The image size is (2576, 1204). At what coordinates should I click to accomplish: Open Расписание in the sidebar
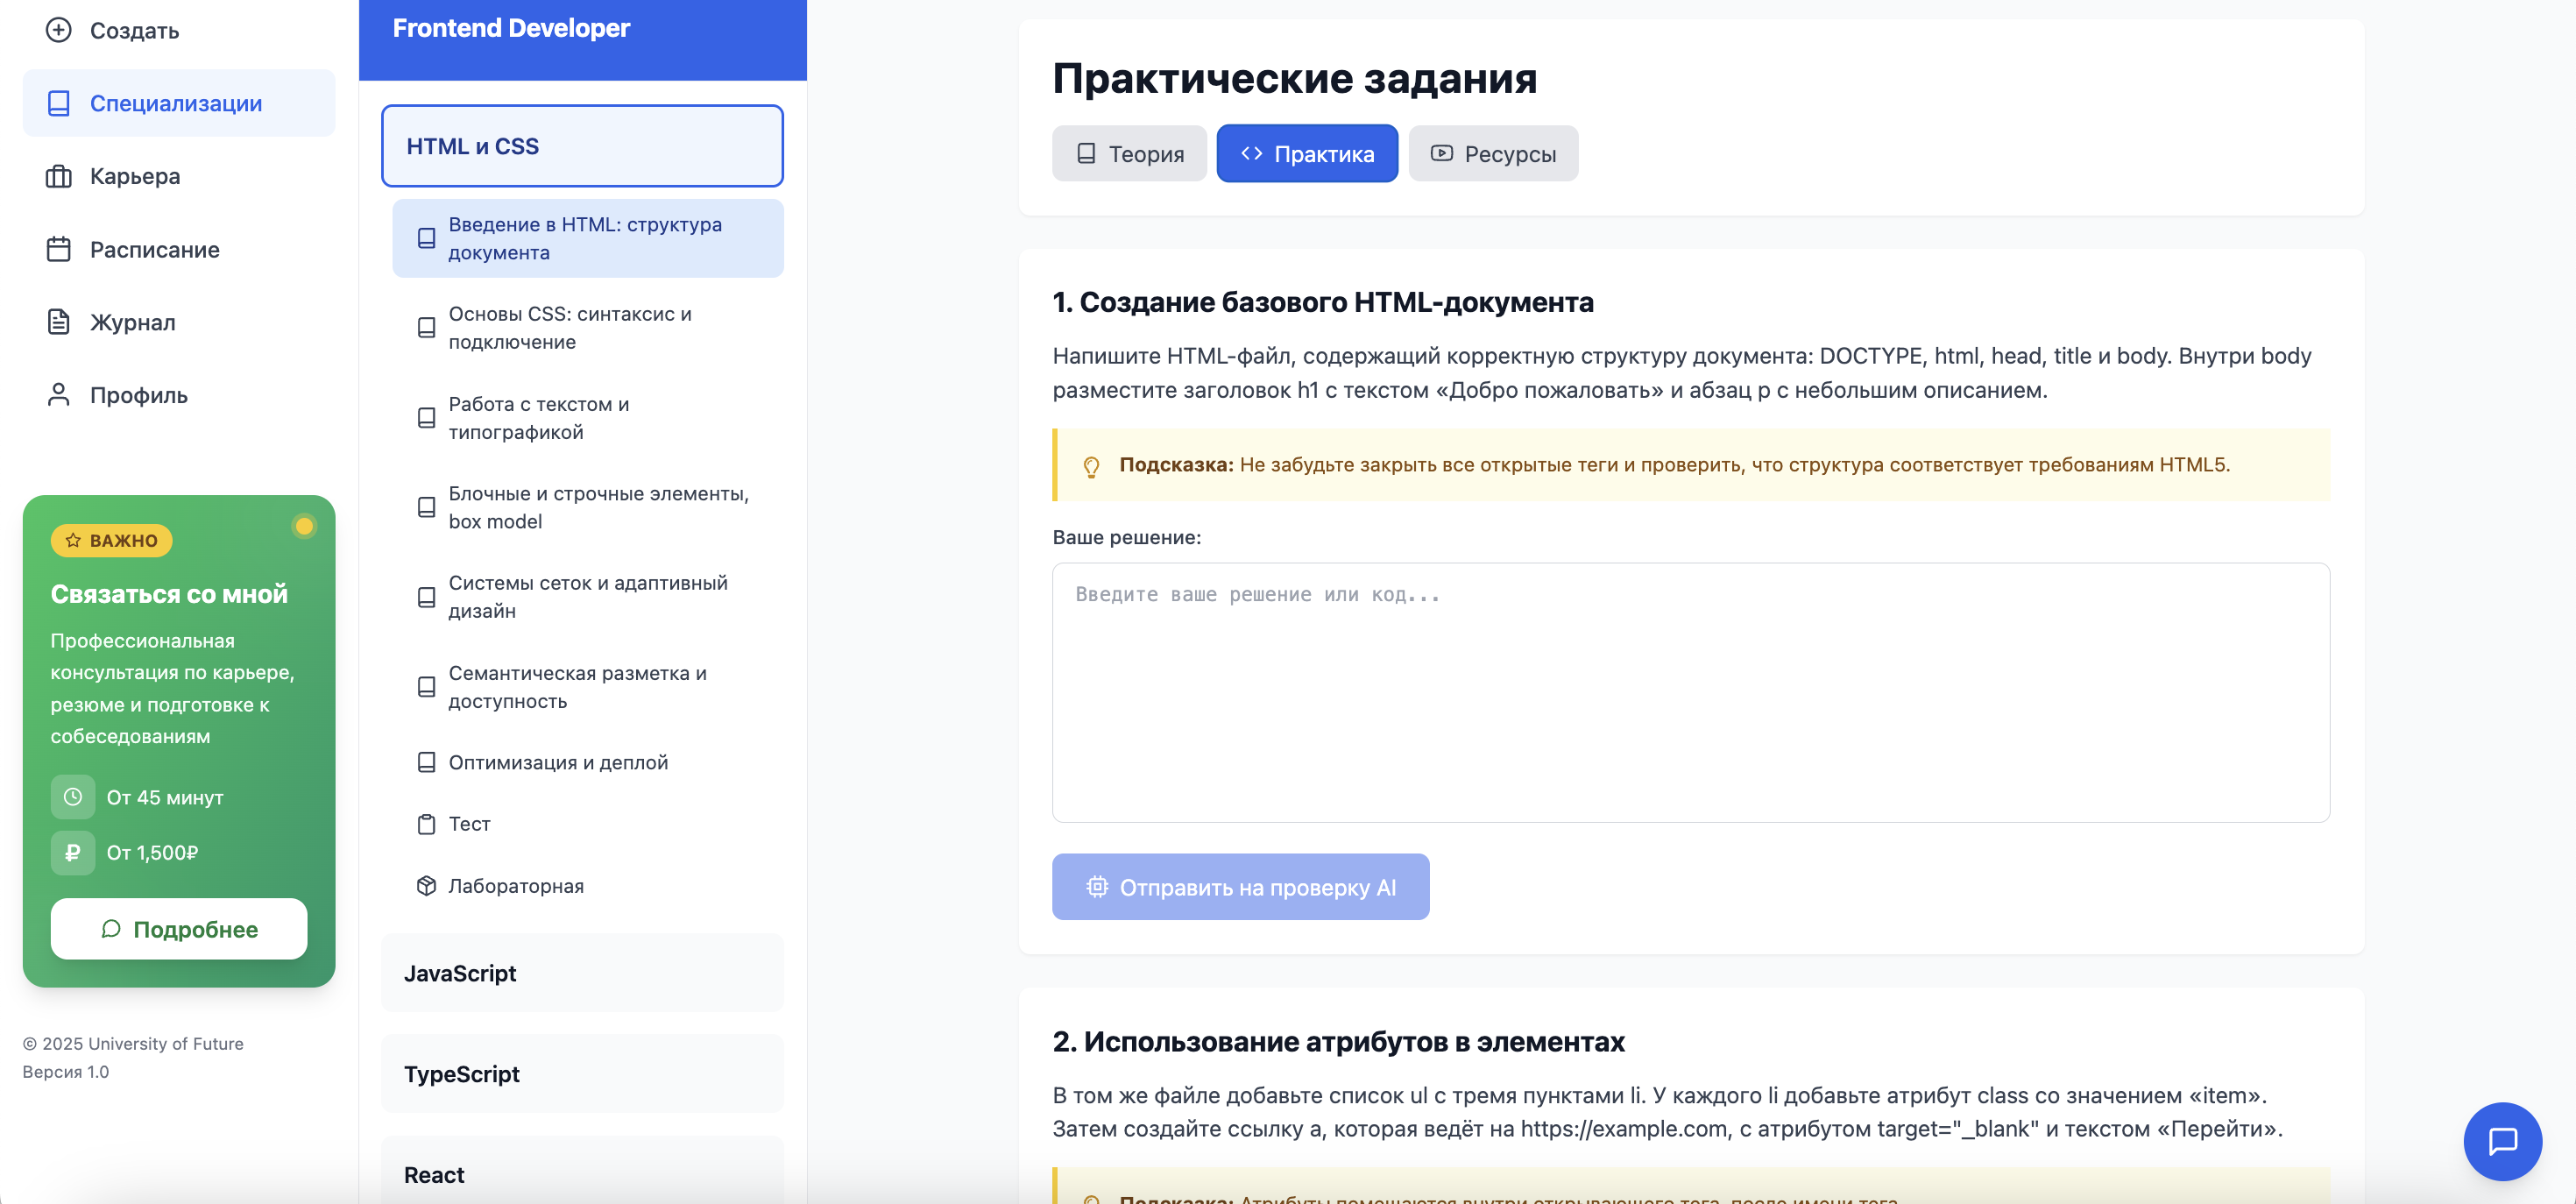coord(179,249)
